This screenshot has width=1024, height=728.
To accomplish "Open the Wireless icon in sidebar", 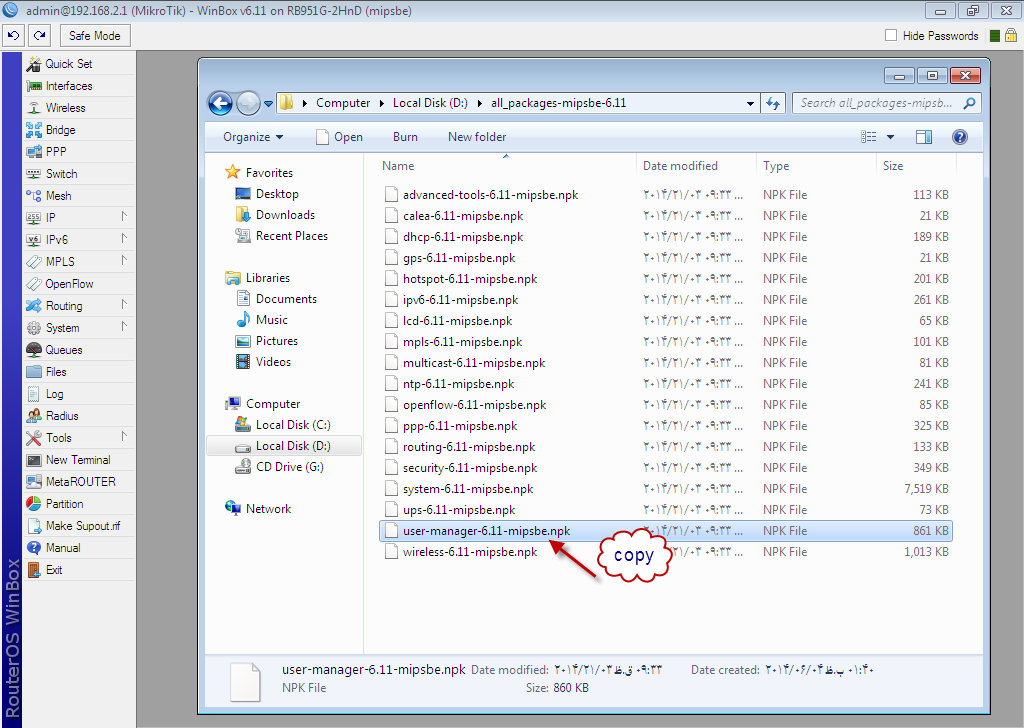I will pos(34,108).
